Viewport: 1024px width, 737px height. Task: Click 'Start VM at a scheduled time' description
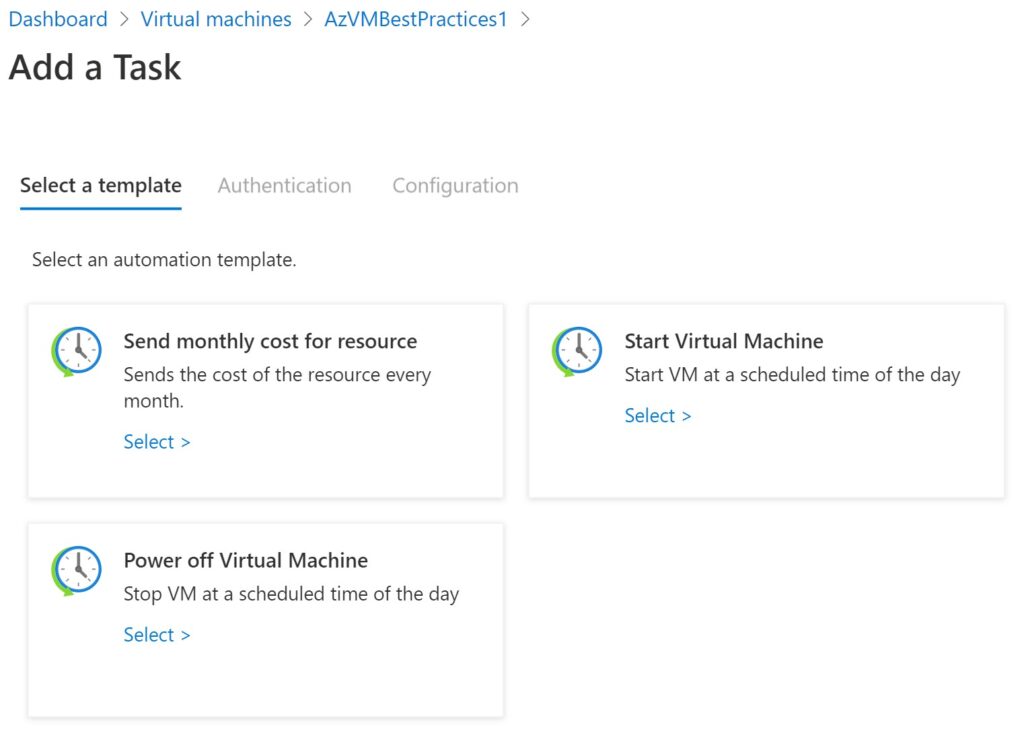click(x=792, y=375)
